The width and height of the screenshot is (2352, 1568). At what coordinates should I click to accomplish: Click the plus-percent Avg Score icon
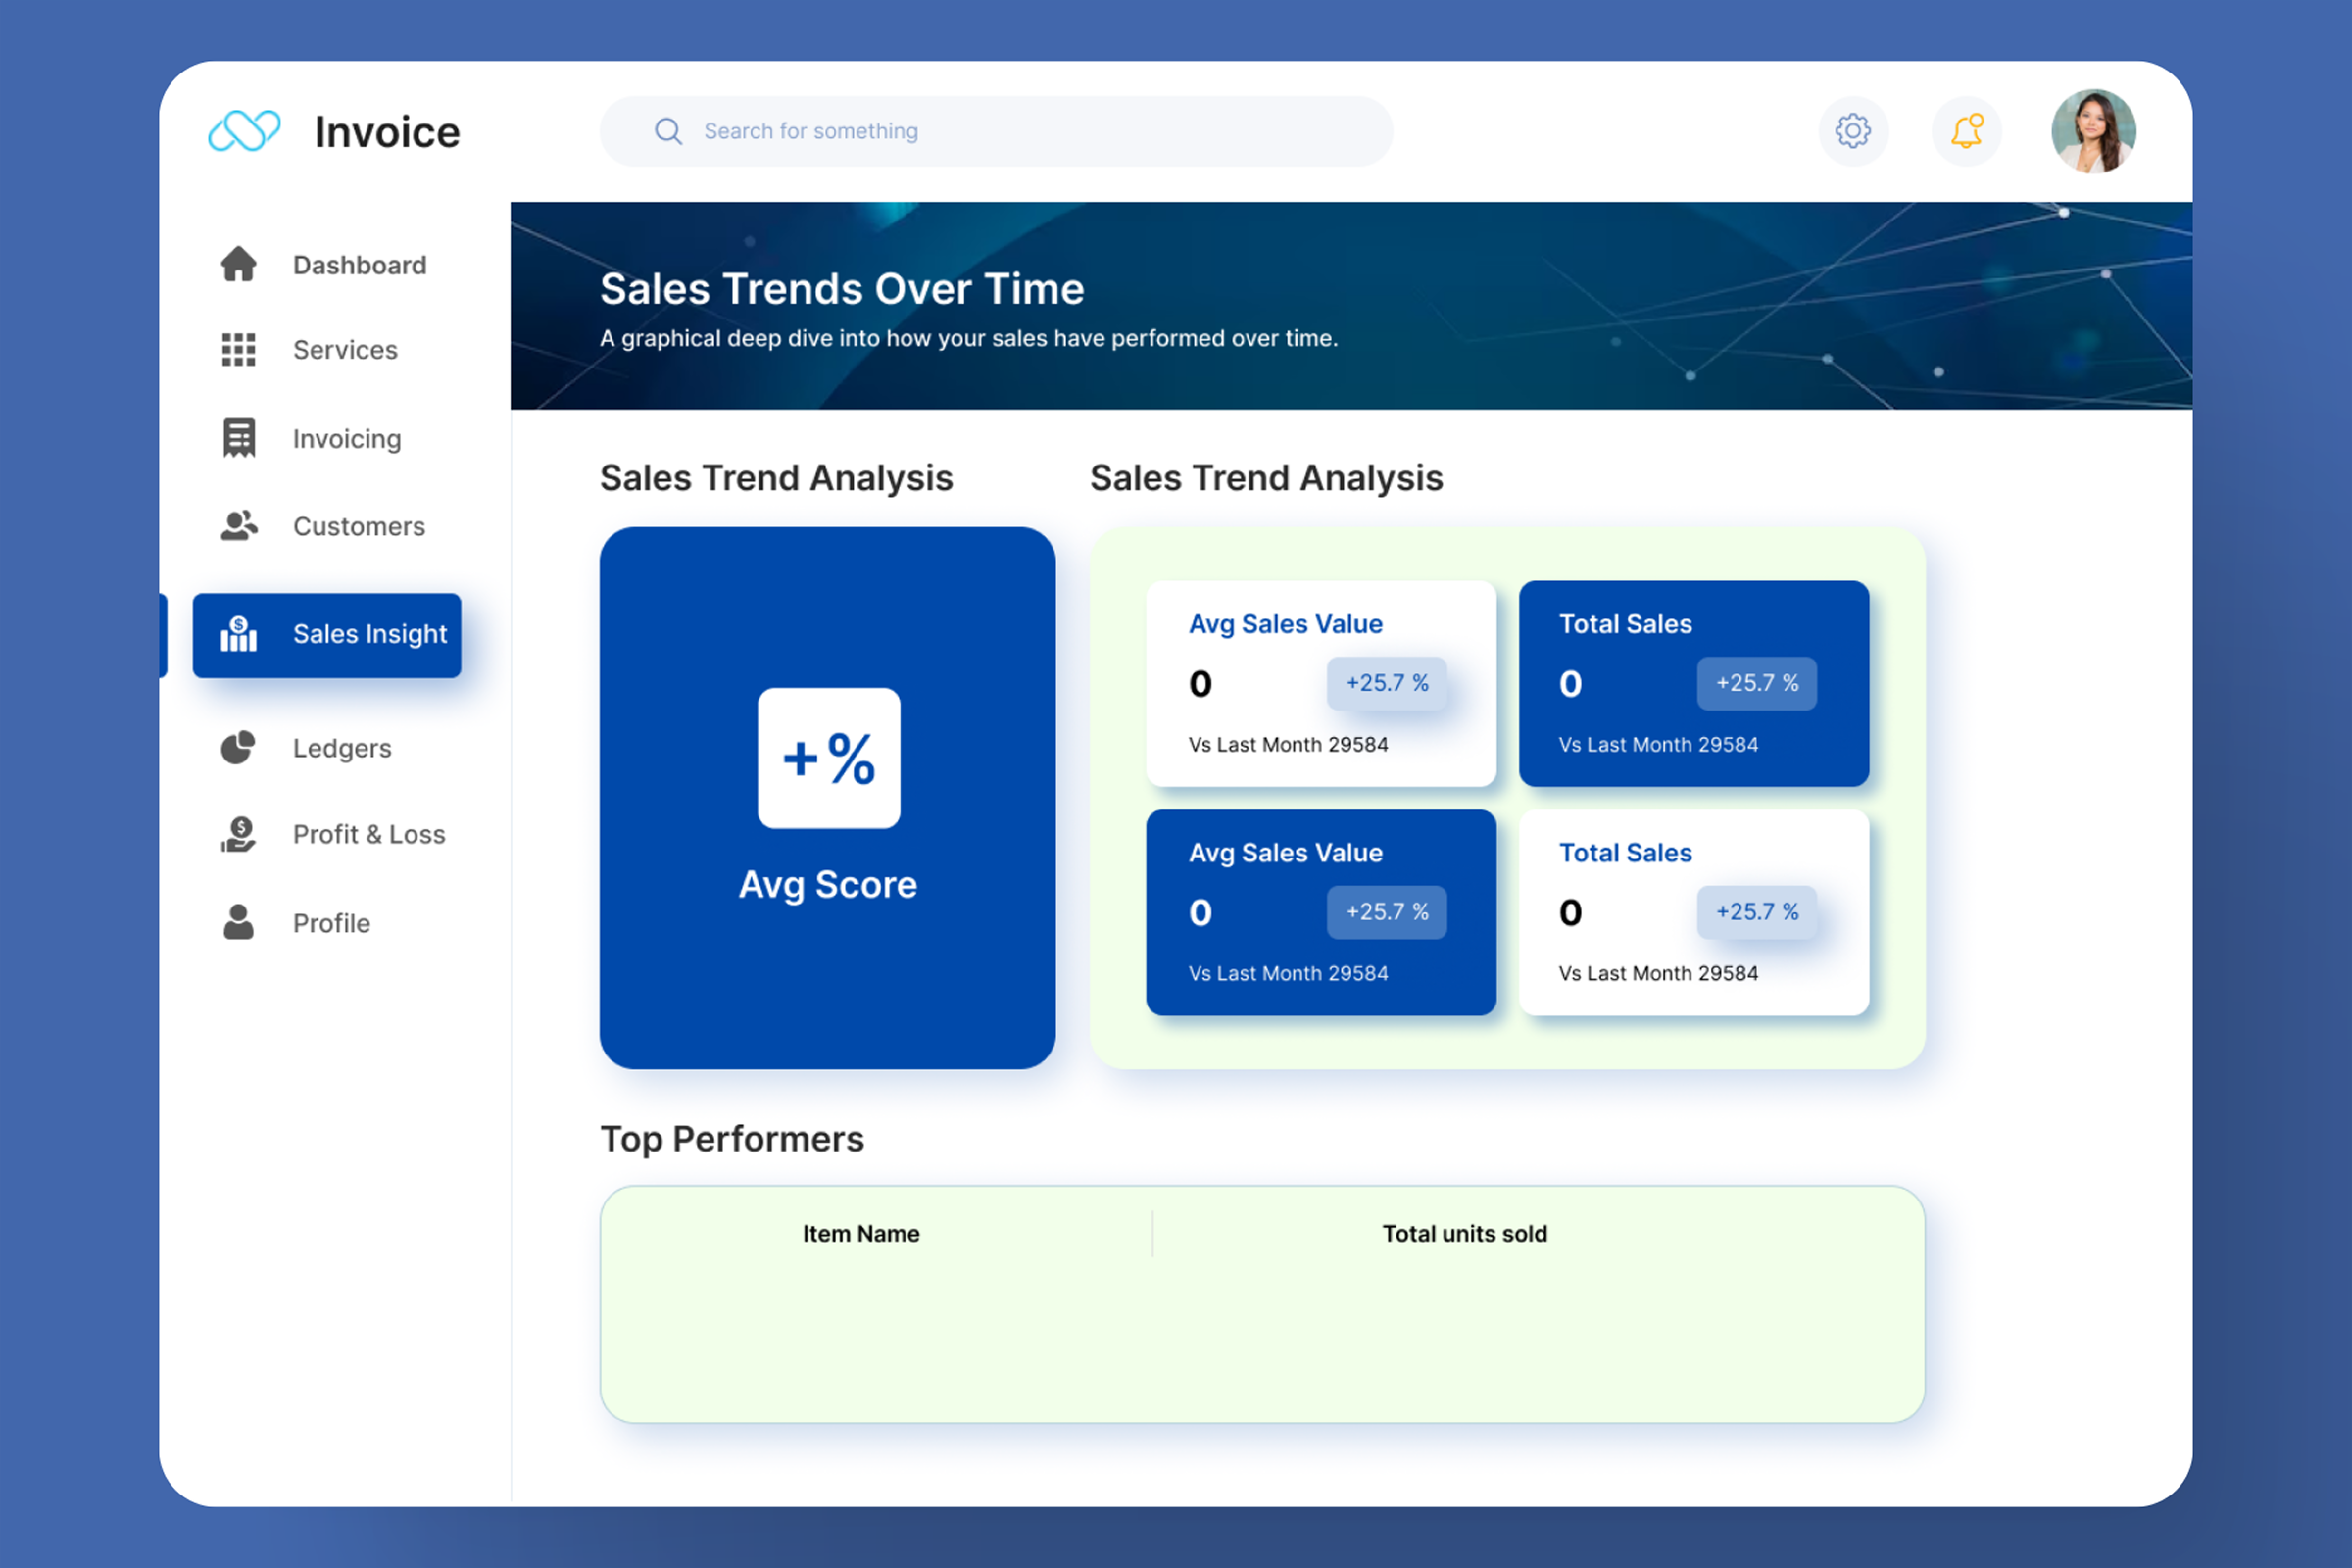[x=828, y=758]
